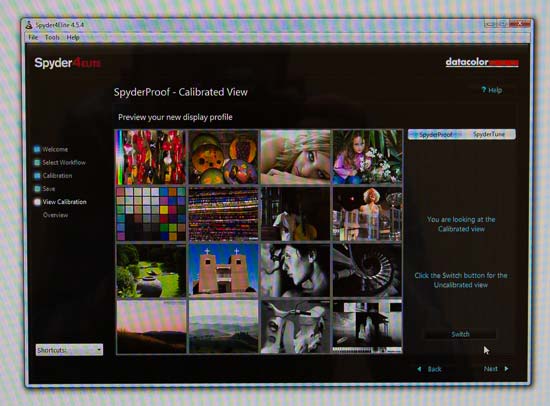Go Back to the previous step

click(x=434, y=369)
